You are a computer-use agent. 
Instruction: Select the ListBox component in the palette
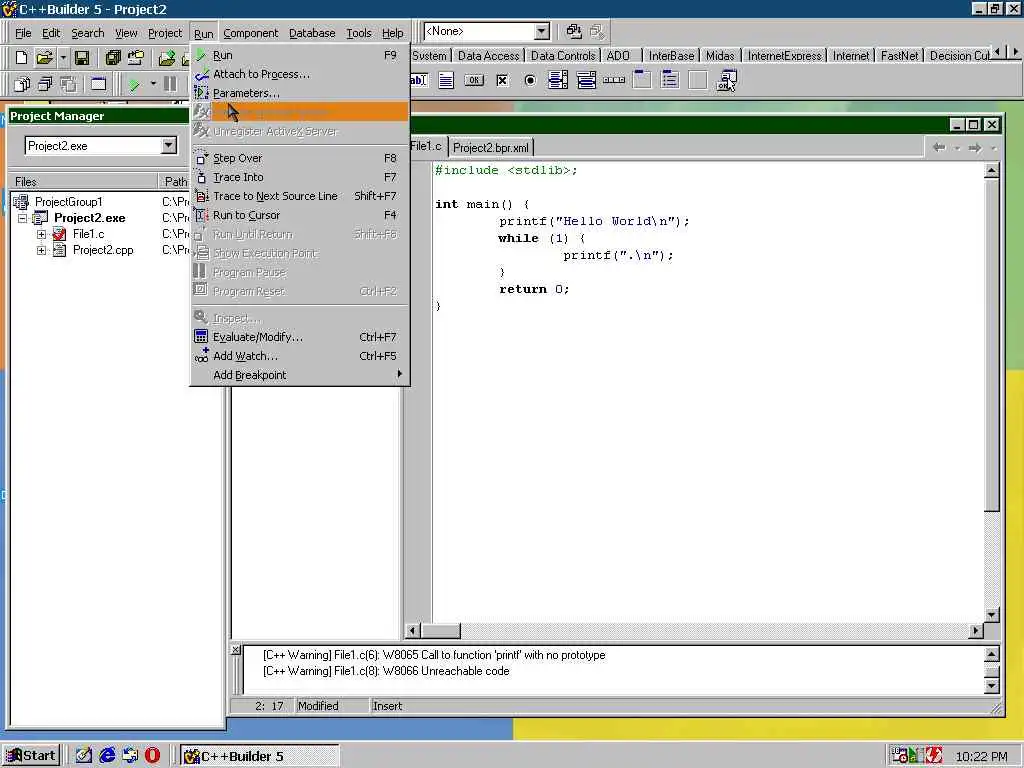[558, 80]
